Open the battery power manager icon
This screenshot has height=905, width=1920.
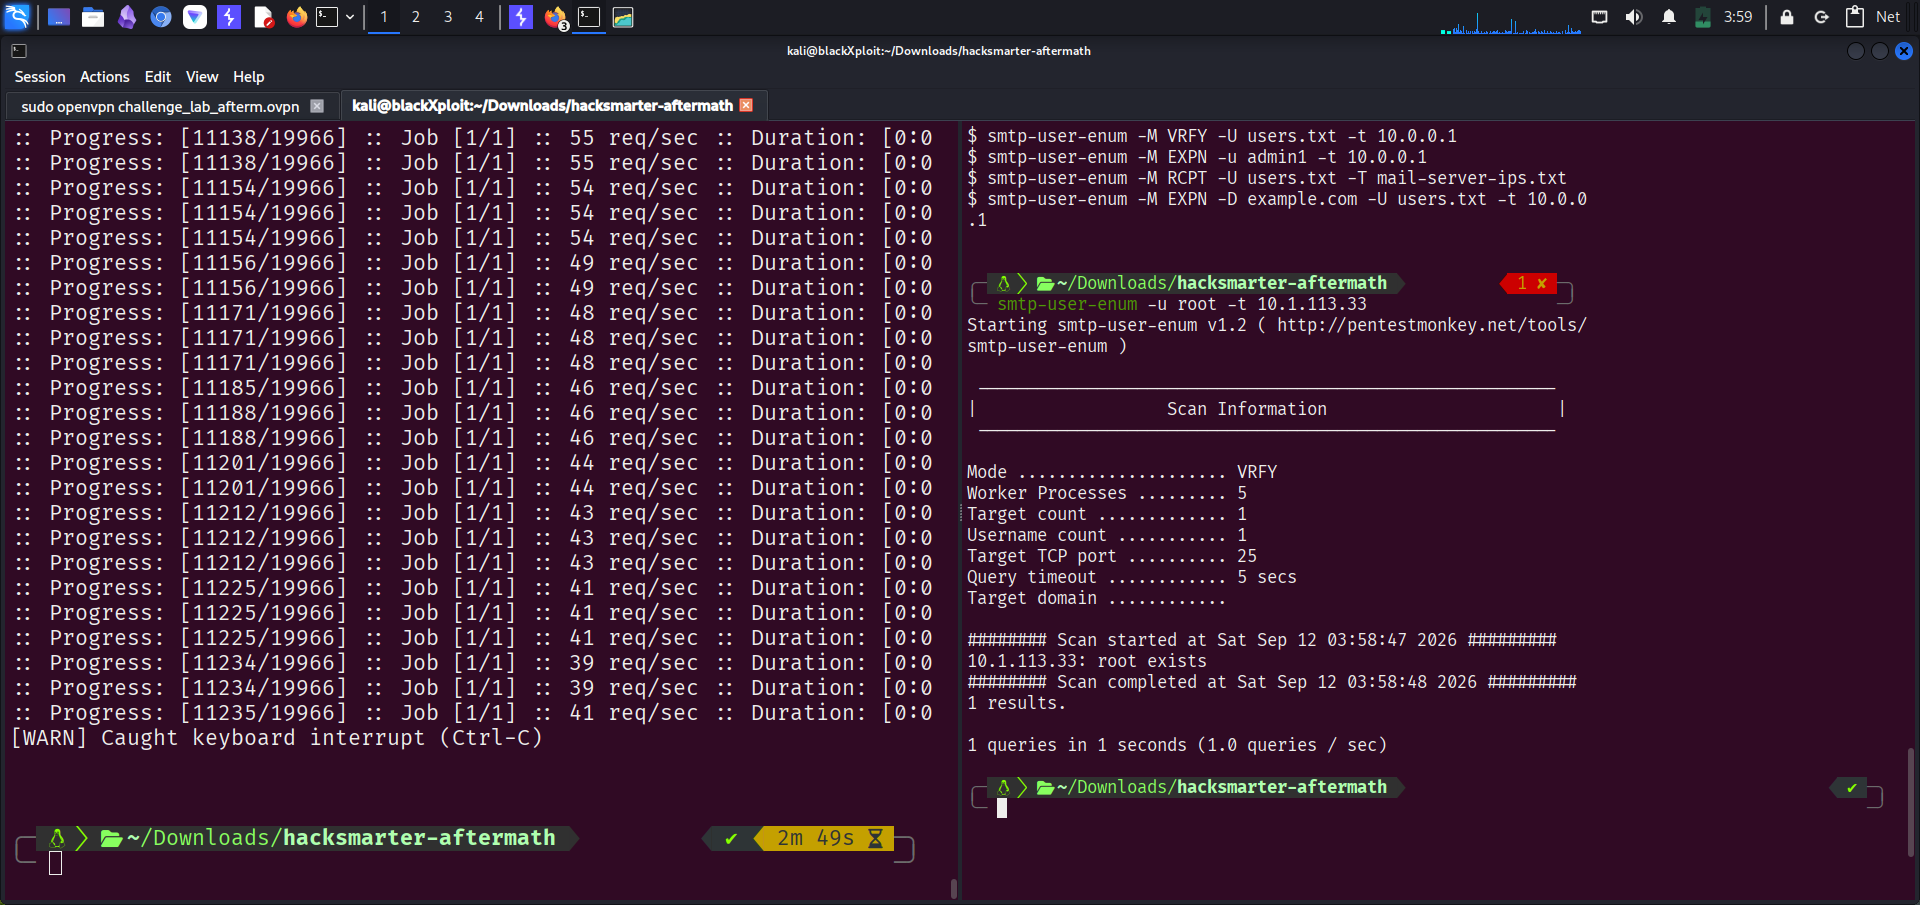click(1703, 17)
